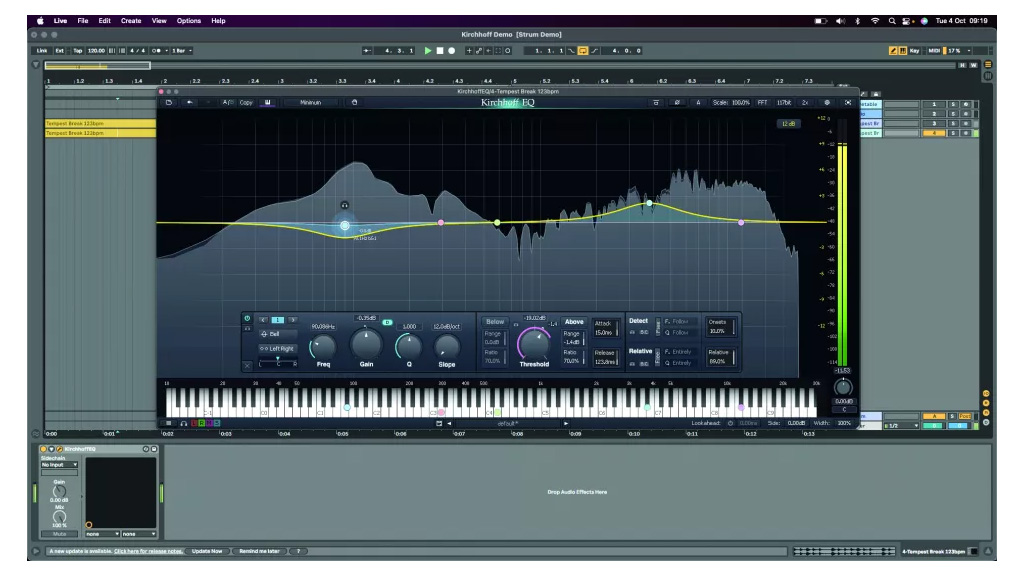Toggle the Ext sync button
The image size is (1024, 576).
click(x=59, y=50)
